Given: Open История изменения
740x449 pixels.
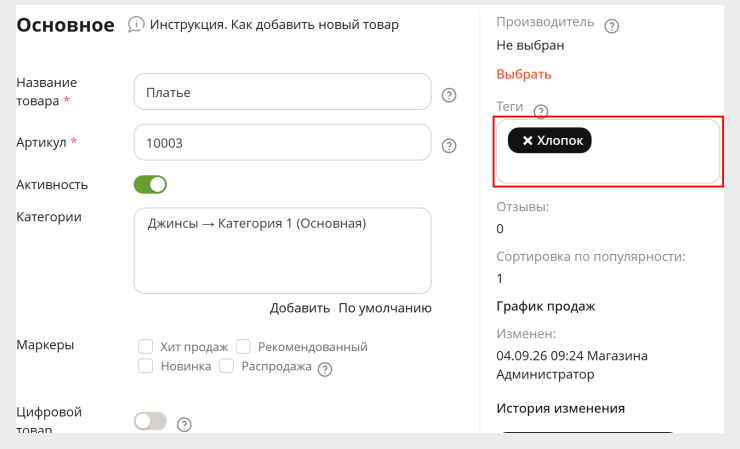Looking at the screenshot, I should pyautogui.click(x=561, y=408).
